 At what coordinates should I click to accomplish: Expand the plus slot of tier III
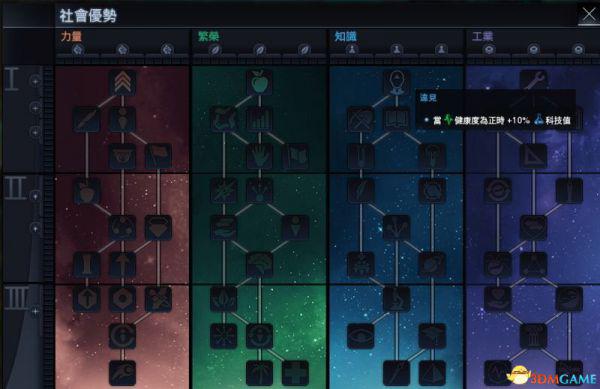click(35, 311)
